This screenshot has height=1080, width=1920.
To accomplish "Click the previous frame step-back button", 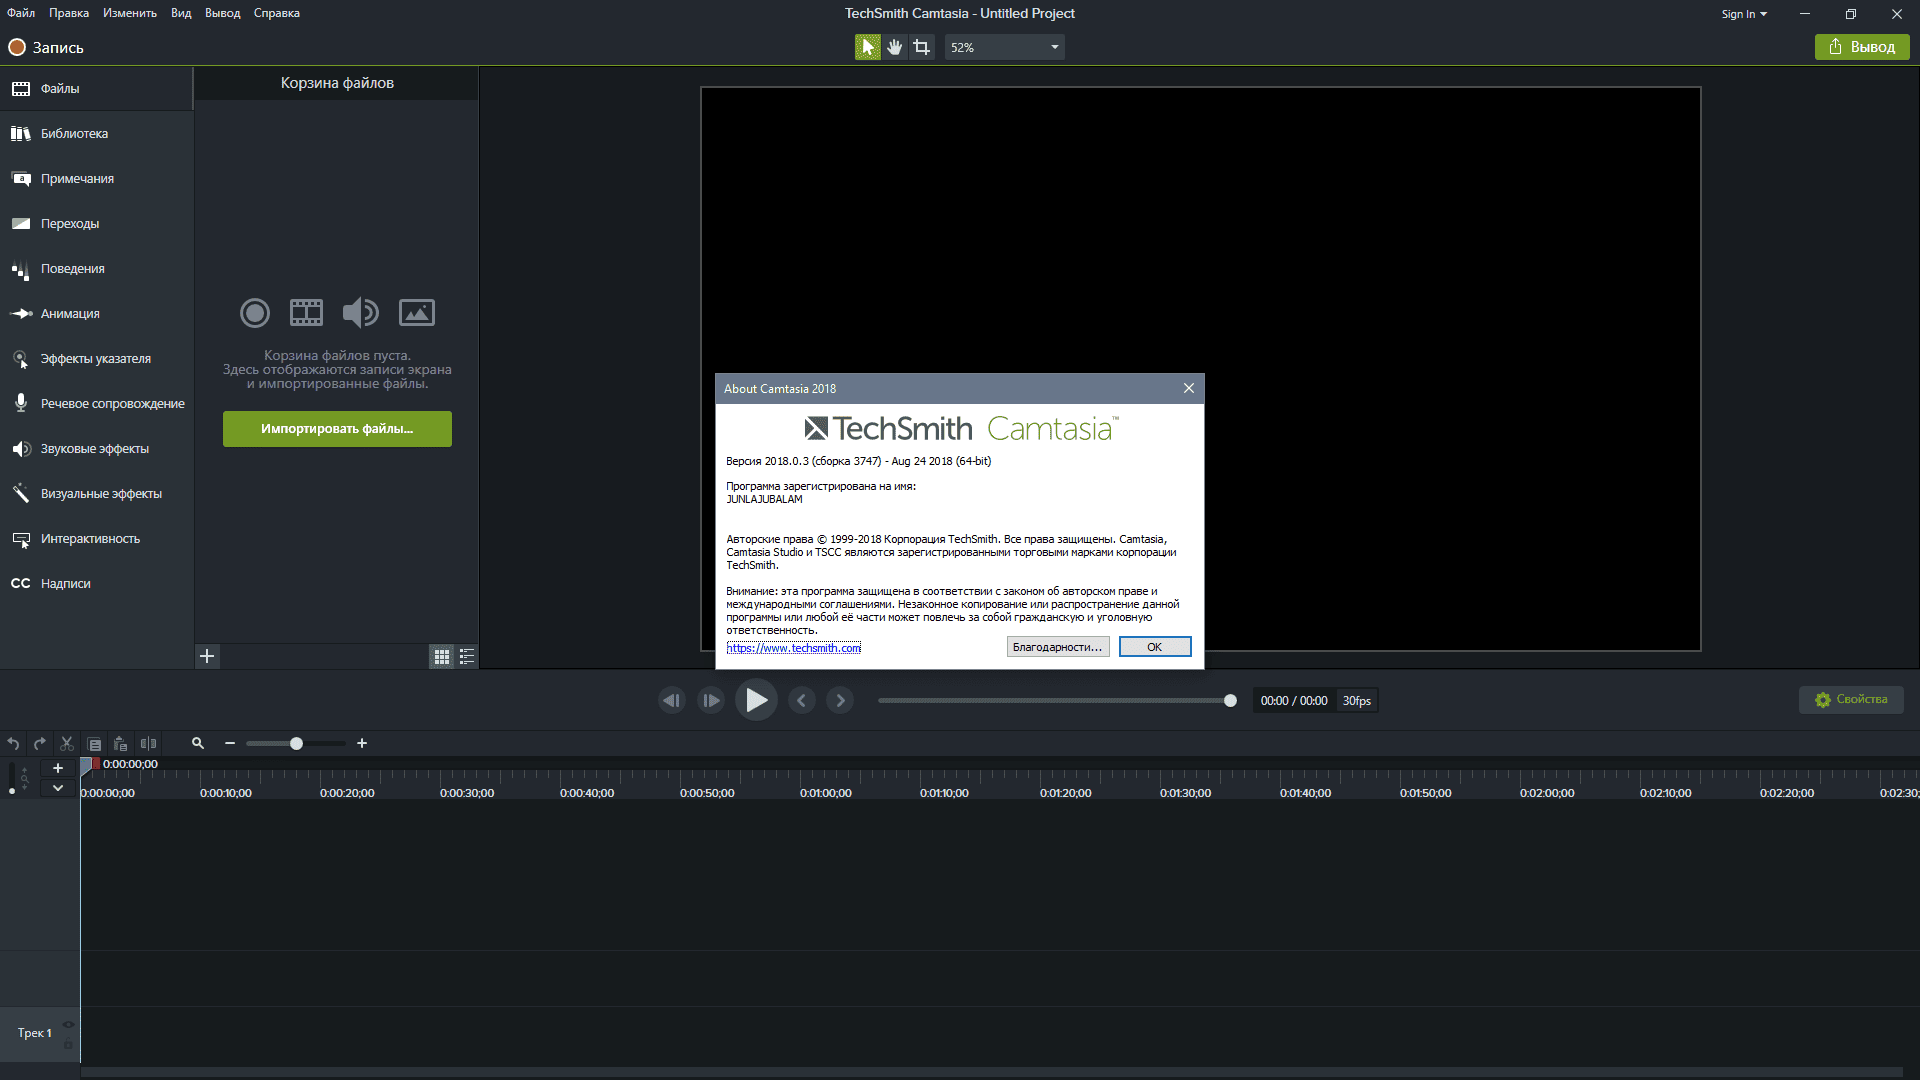I will tap(672, 701).
